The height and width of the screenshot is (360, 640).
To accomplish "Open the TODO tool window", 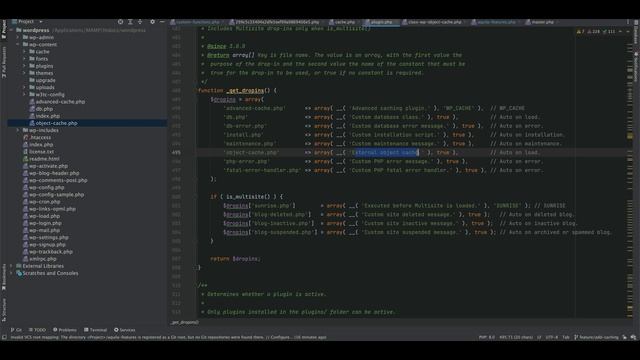I will coord(38,330).
